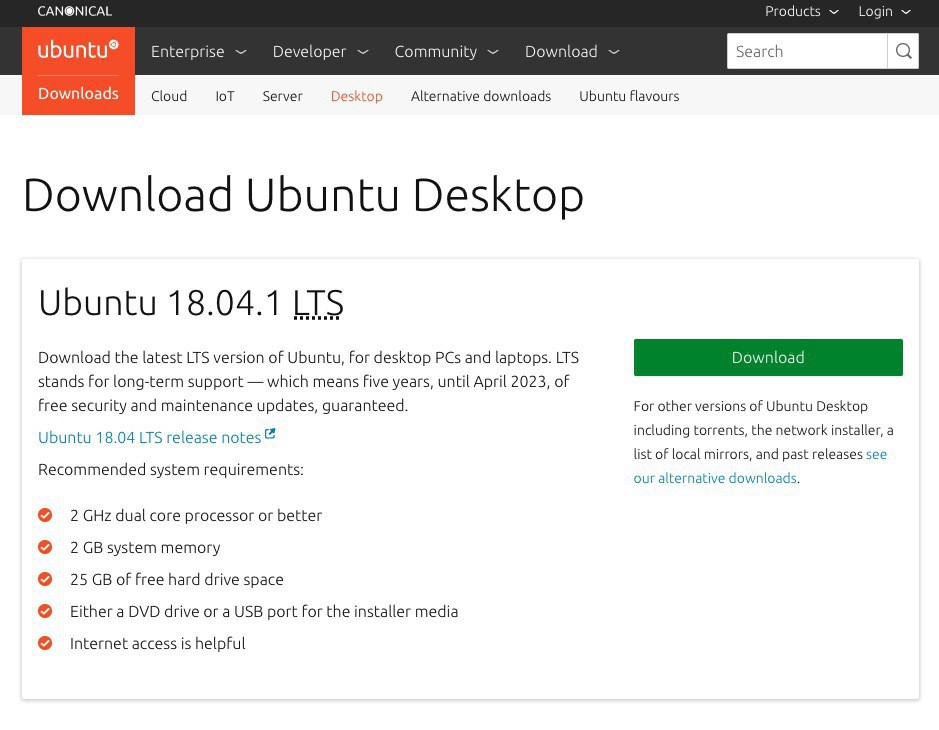
Task: Open the Alternative downloads tab
Action: [480, 96]
